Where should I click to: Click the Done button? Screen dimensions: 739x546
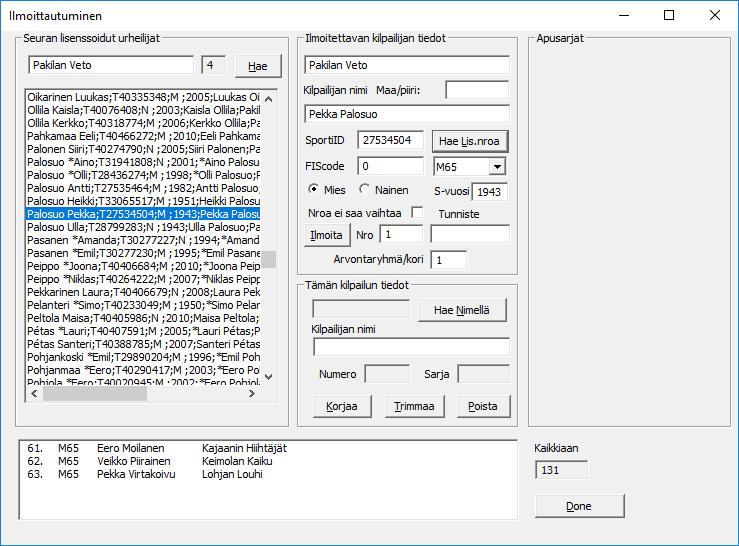coord(578,506)
